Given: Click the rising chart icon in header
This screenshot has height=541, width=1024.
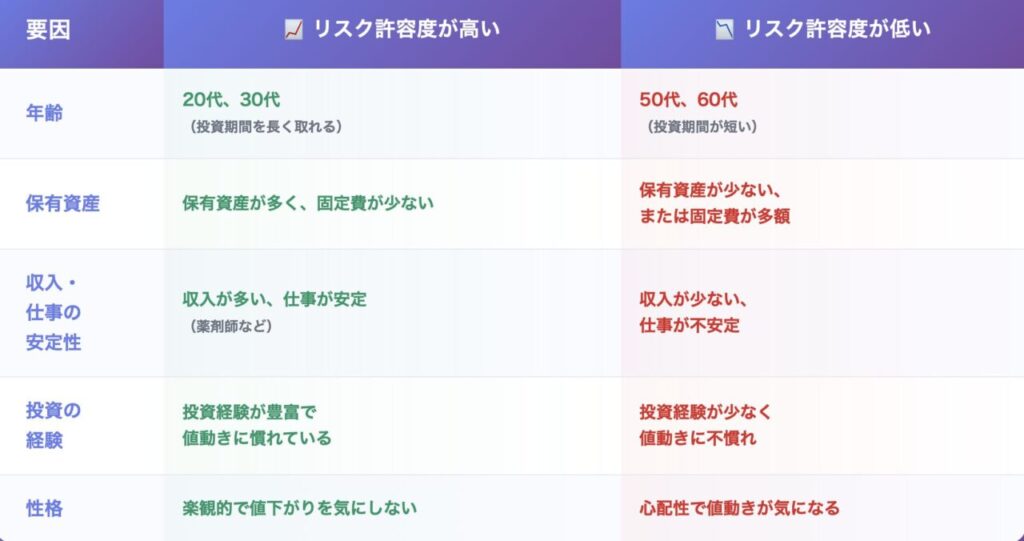Looking at the screenshot, I should [x=294, y=30].
